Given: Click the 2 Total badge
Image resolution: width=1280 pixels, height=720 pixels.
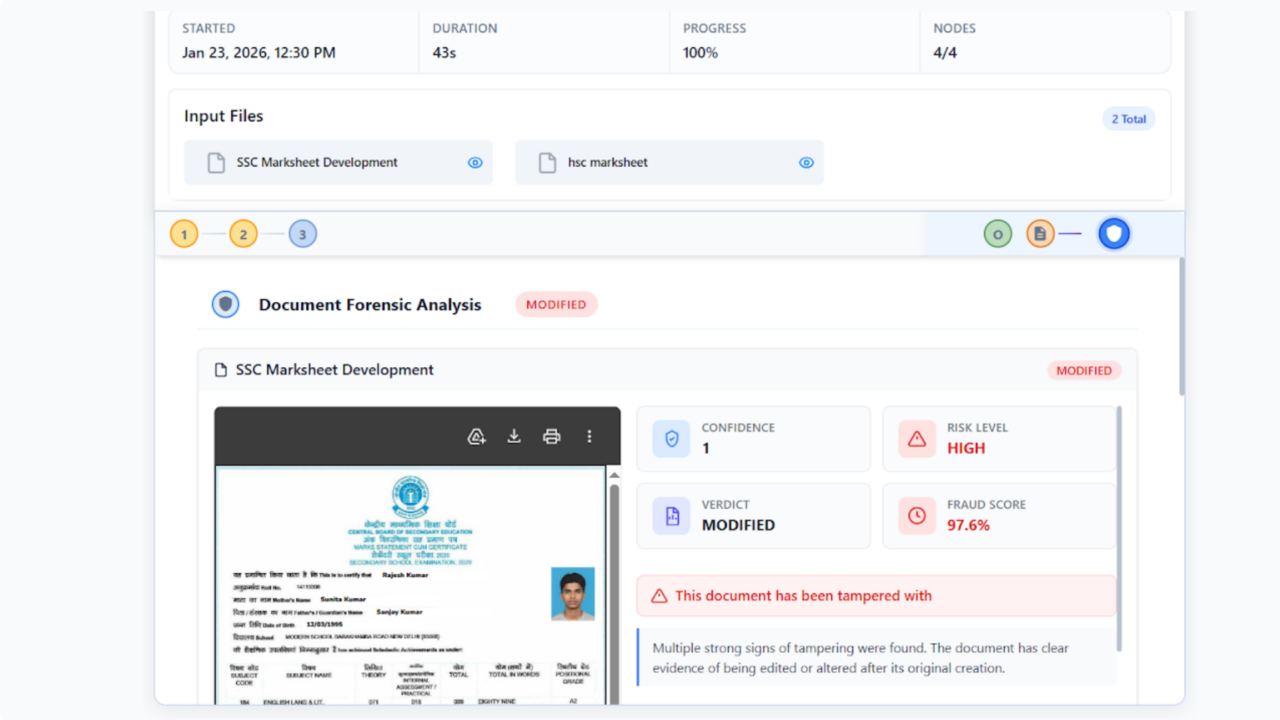Looking at the screenshot, I should 1128,119.
